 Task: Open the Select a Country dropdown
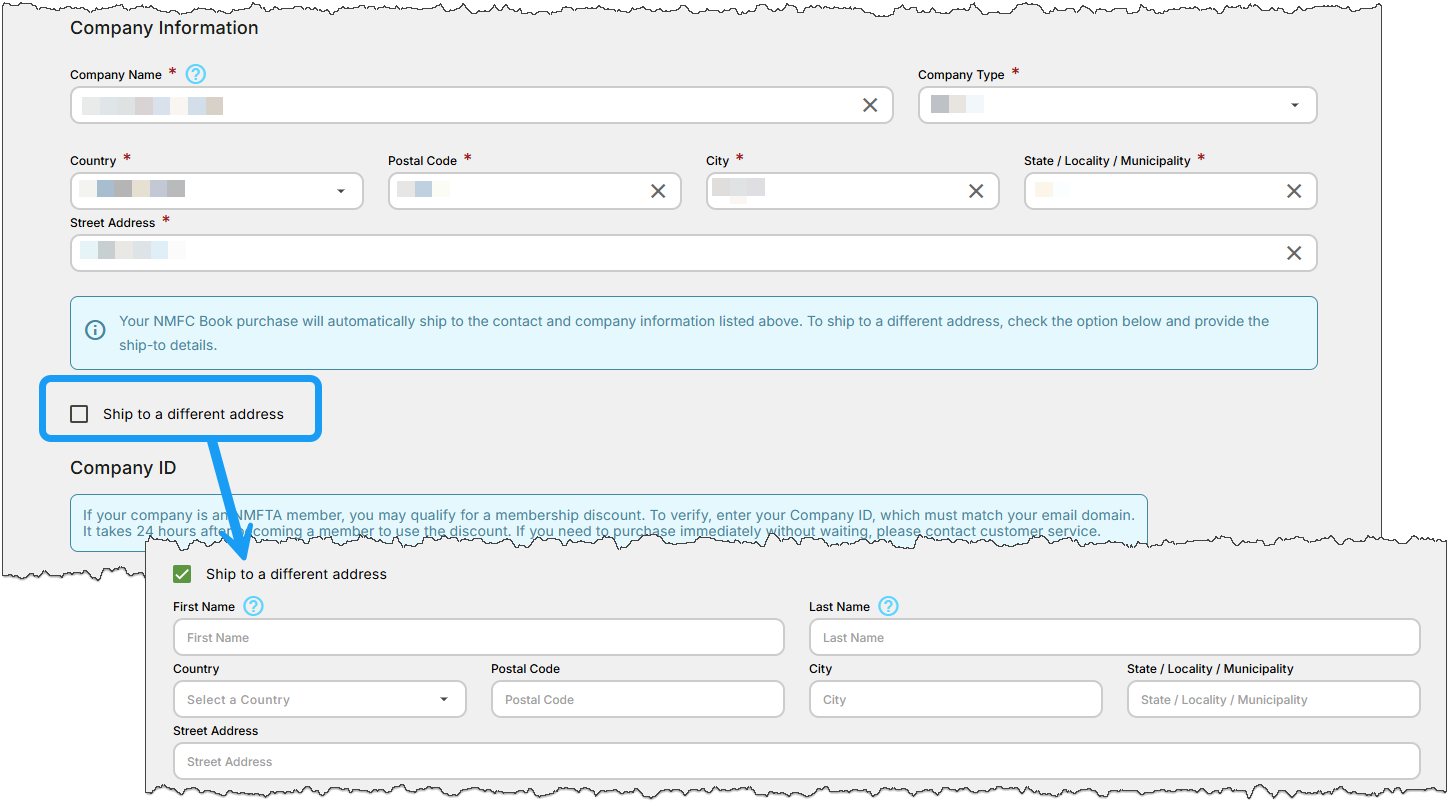click(x=319, y=700)
